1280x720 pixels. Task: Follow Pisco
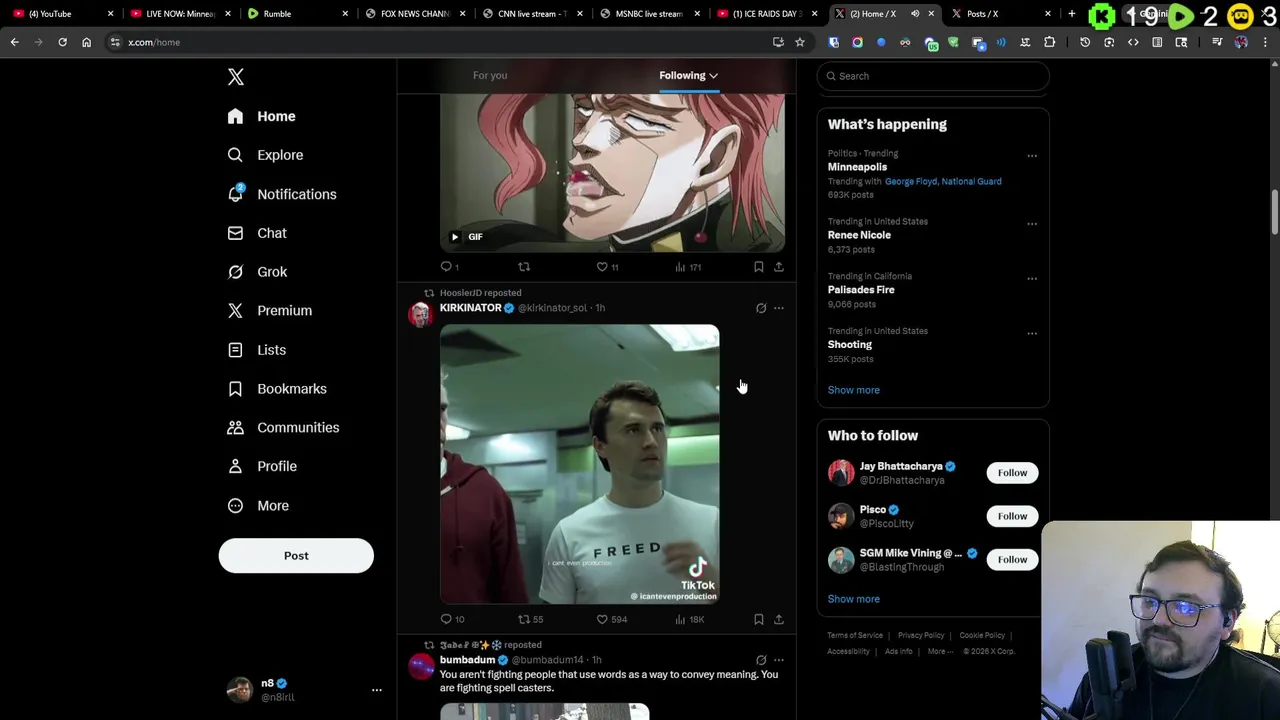(x=1012, y=516)
